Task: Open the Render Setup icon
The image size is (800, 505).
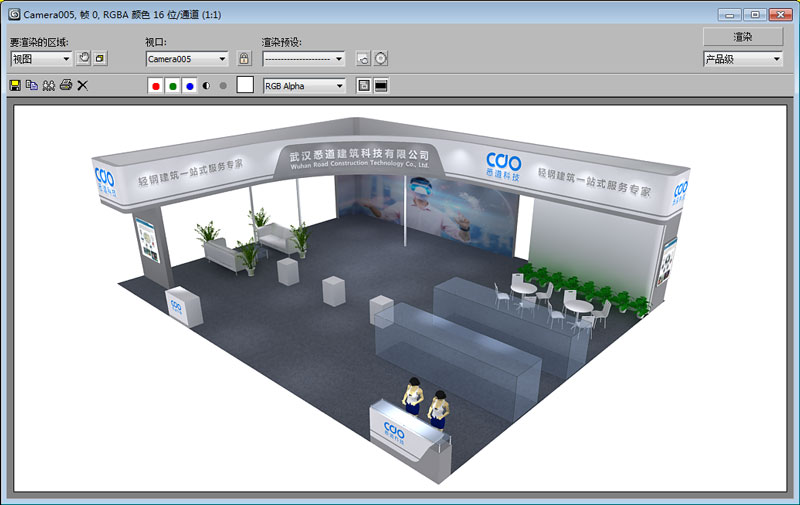Action: (x=363, y=59)
